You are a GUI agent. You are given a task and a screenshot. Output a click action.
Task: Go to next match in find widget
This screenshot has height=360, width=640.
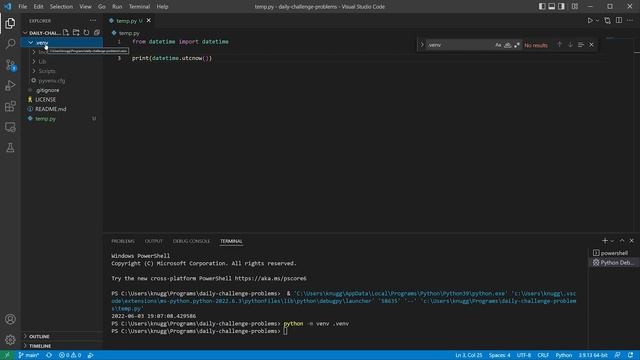tap(570, 45)
